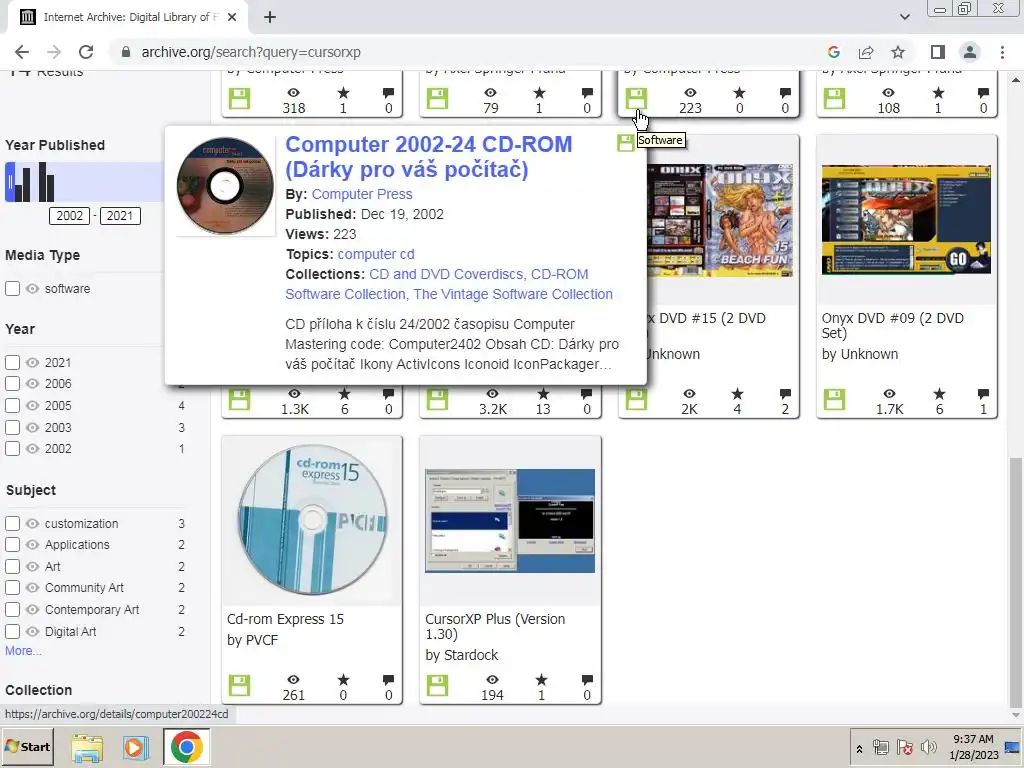Open The Vintage Software Collection link
1024x768 pixels.
point(513,295)
